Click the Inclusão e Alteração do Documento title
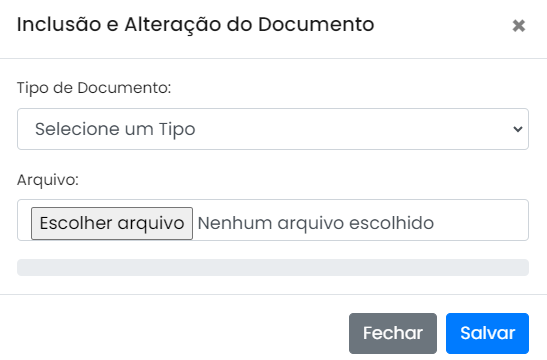 195,24
